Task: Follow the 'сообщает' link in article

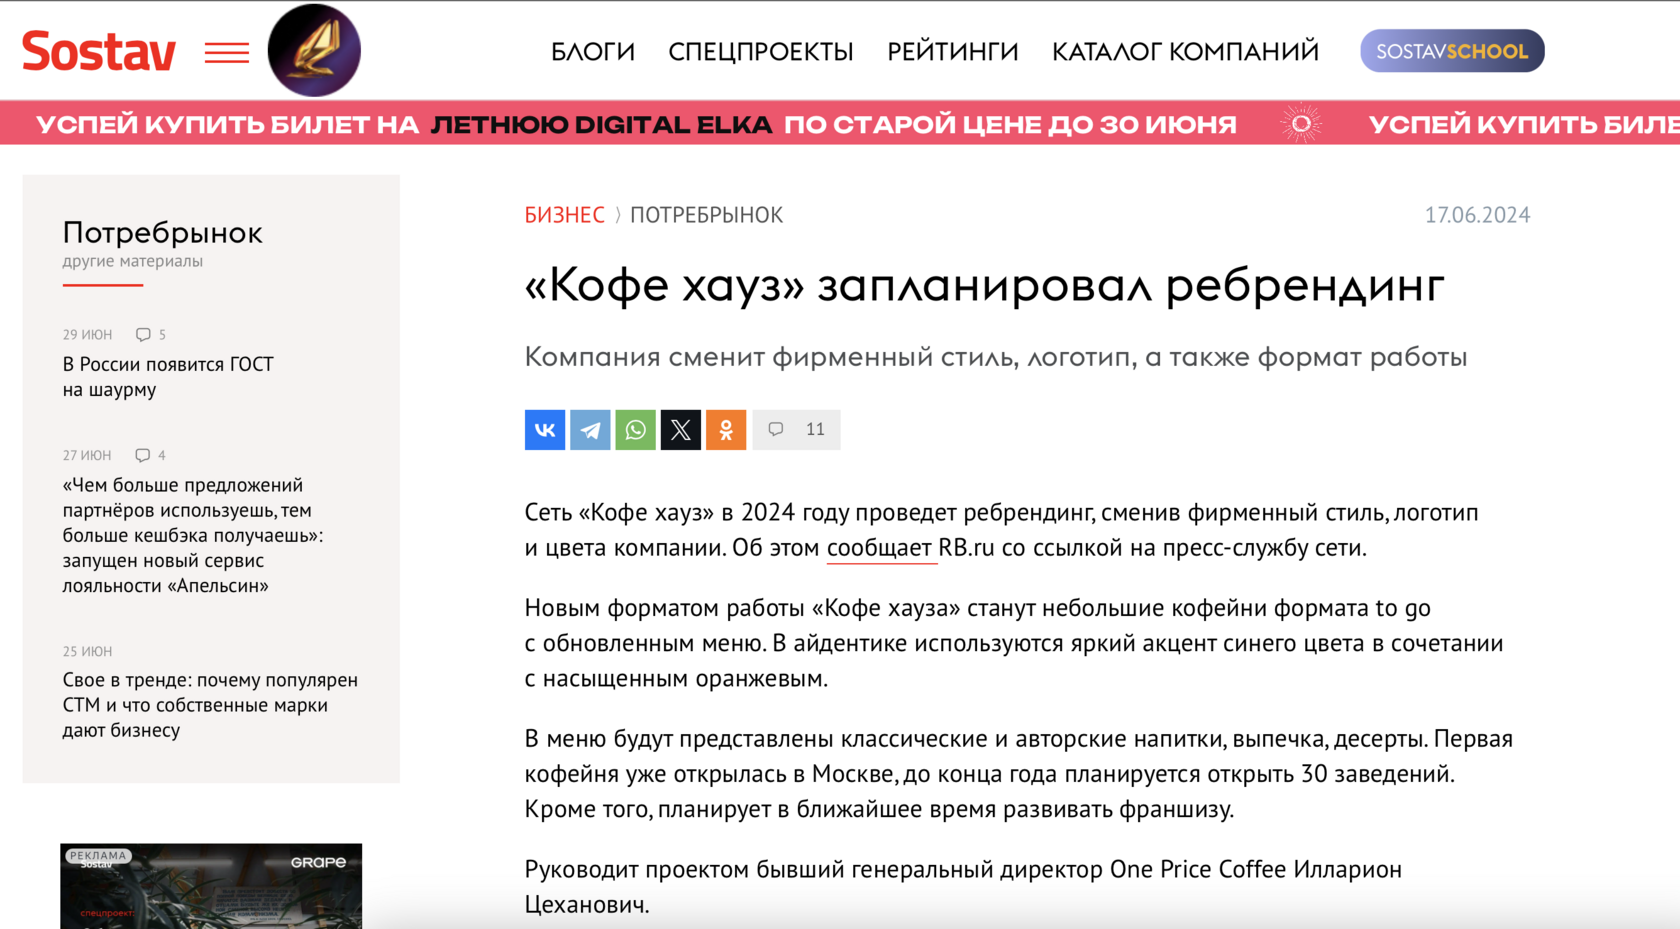Action: (x=879, y=548)
